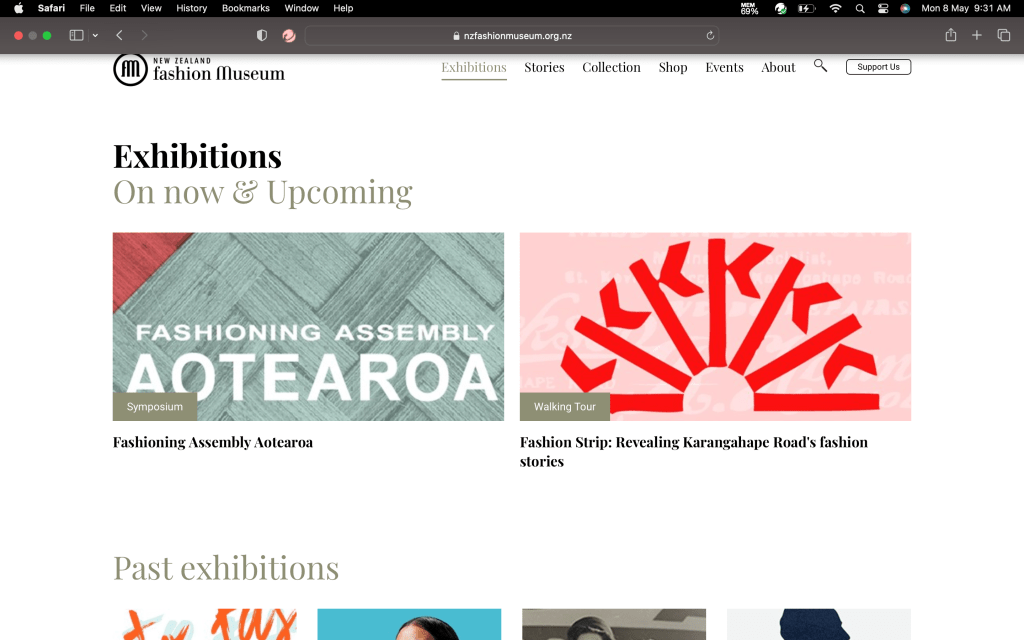Open the Wi-Fi status menu
The height and width of the screenshot is (640, 1024).
click(x=835, y=8)
